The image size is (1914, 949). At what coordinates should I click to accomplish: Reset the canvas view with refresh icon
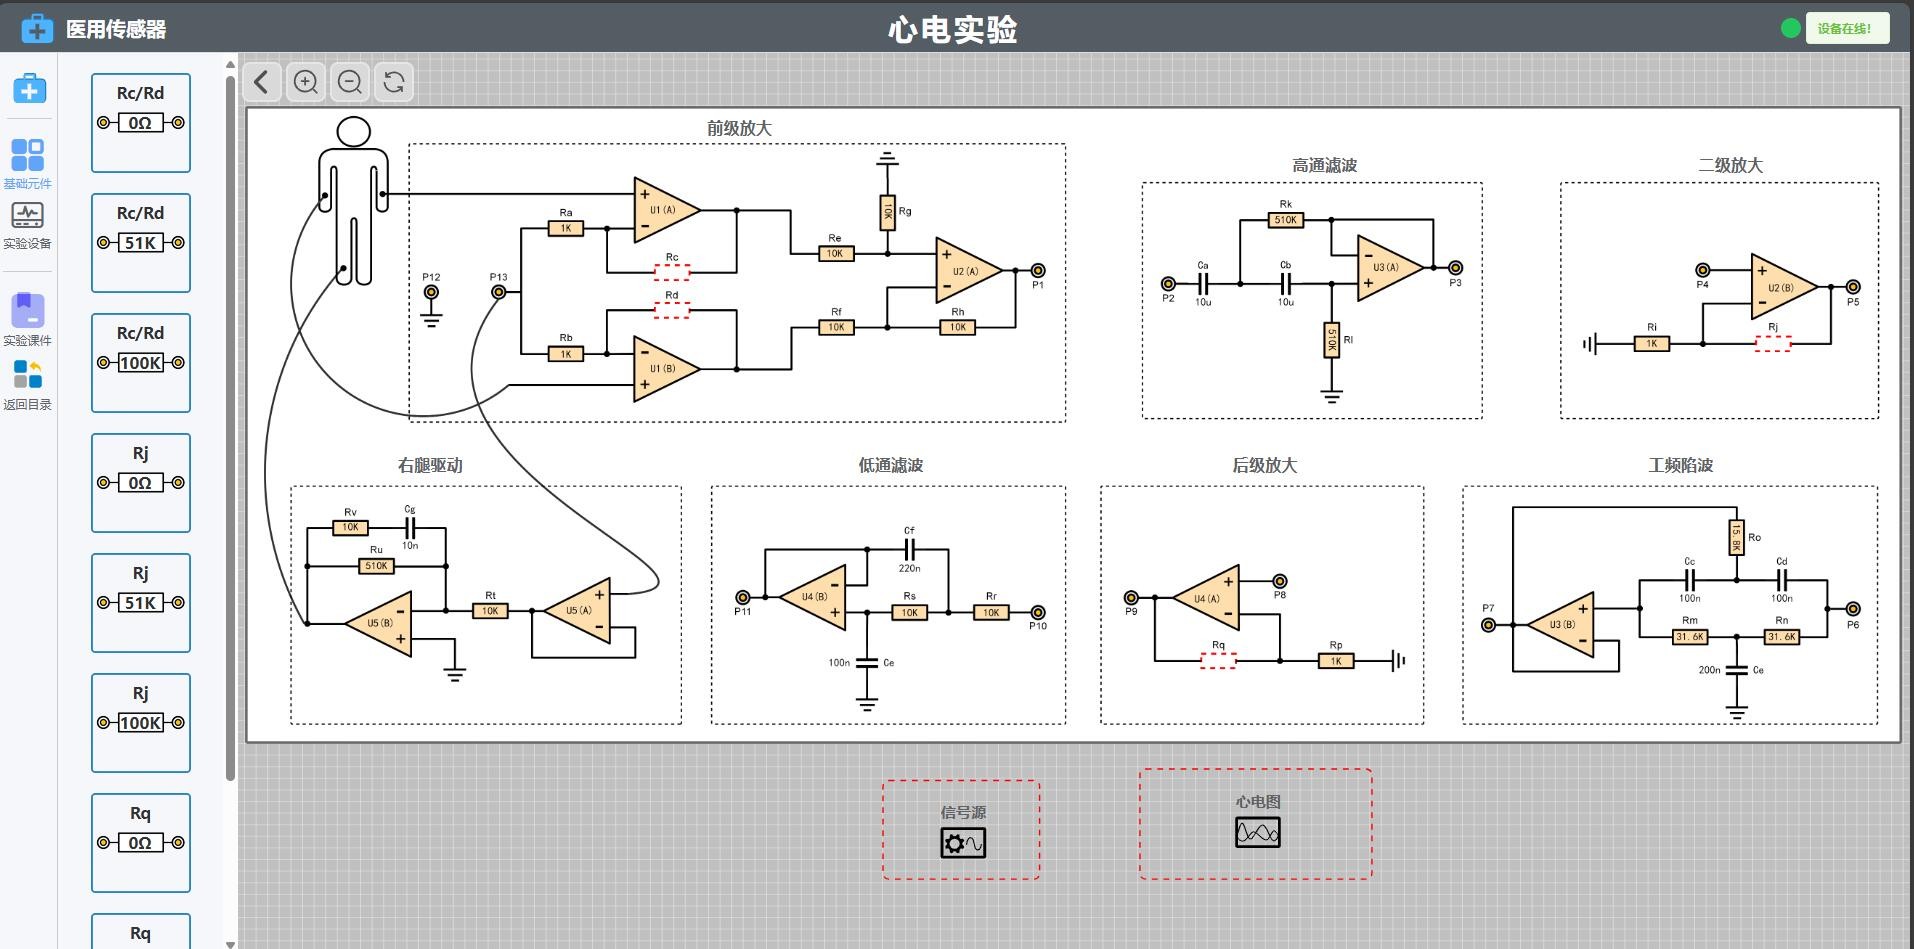tap(394, 82)
